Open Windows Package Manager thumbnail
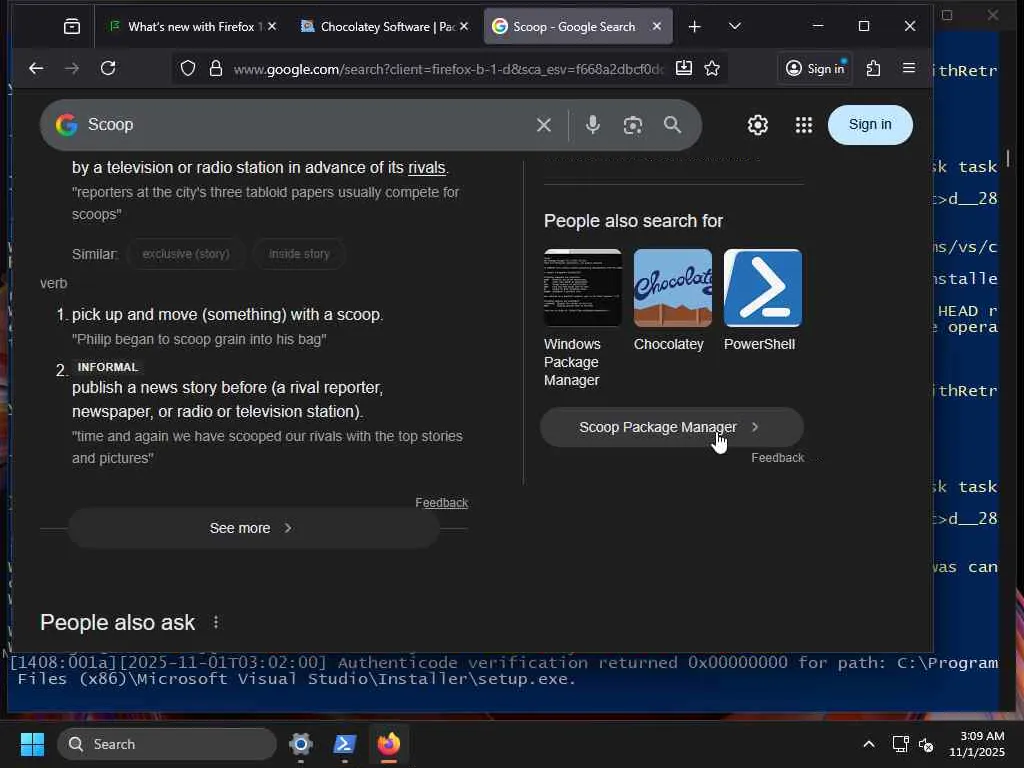Screen dimensions: 1024x768 tap(583, 287)
